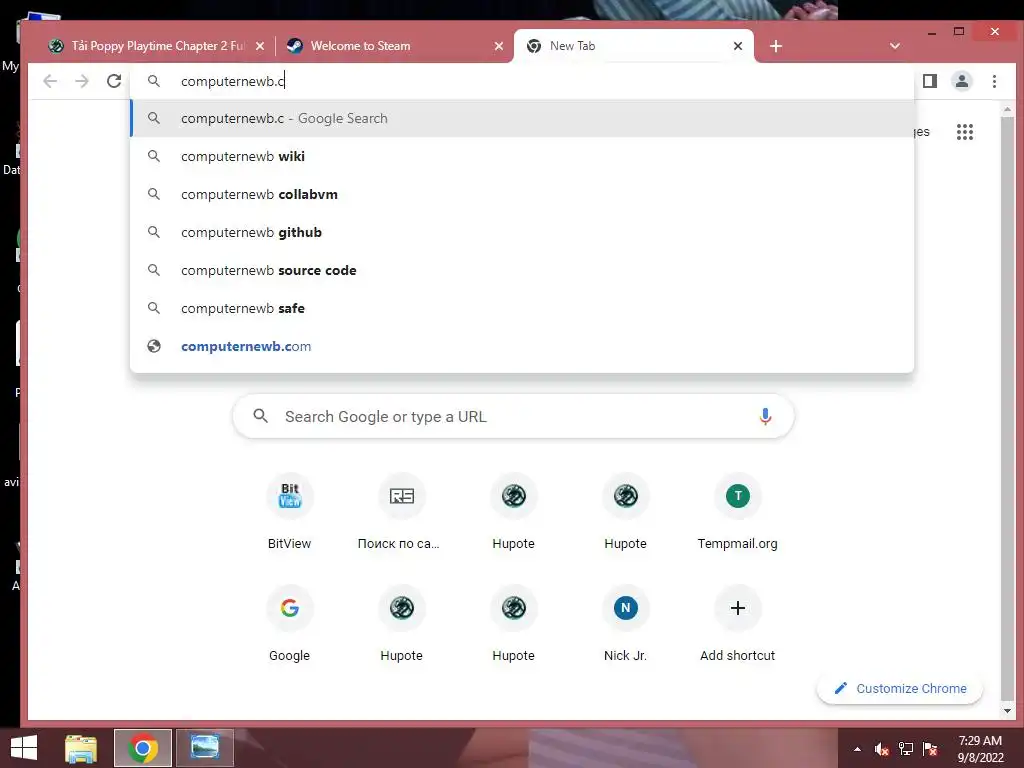Pick the 'computernewb github' suggestion

(522, 232)
